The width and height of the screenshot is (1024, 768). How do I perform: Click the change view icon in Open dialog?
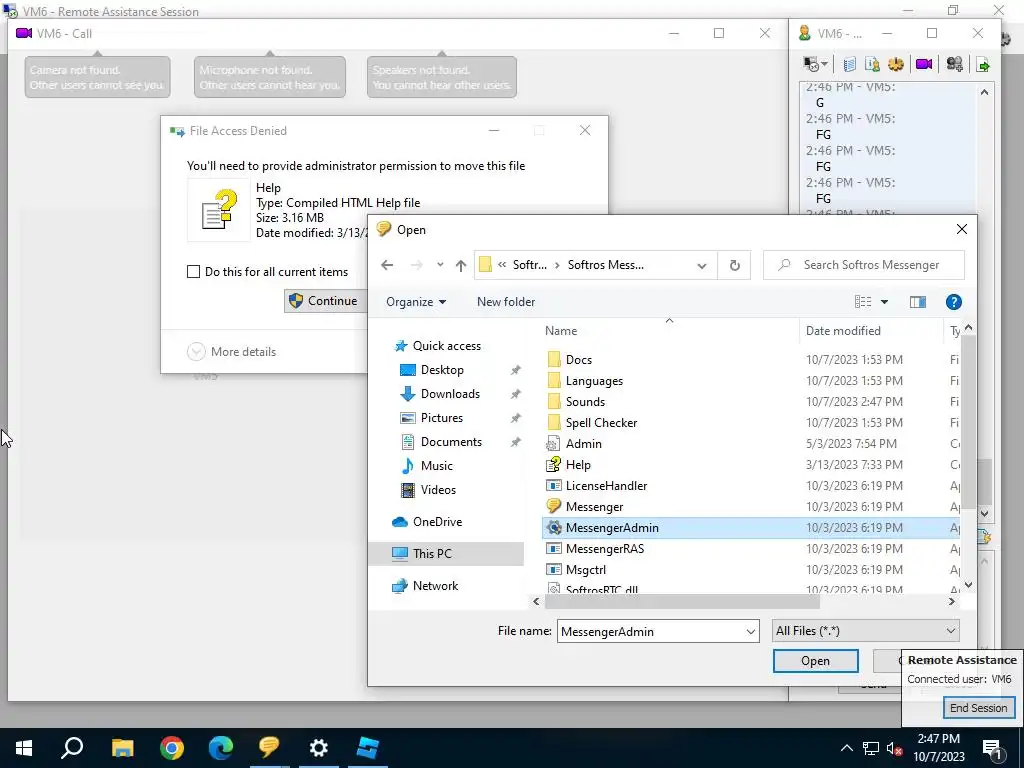coord(863,302)
